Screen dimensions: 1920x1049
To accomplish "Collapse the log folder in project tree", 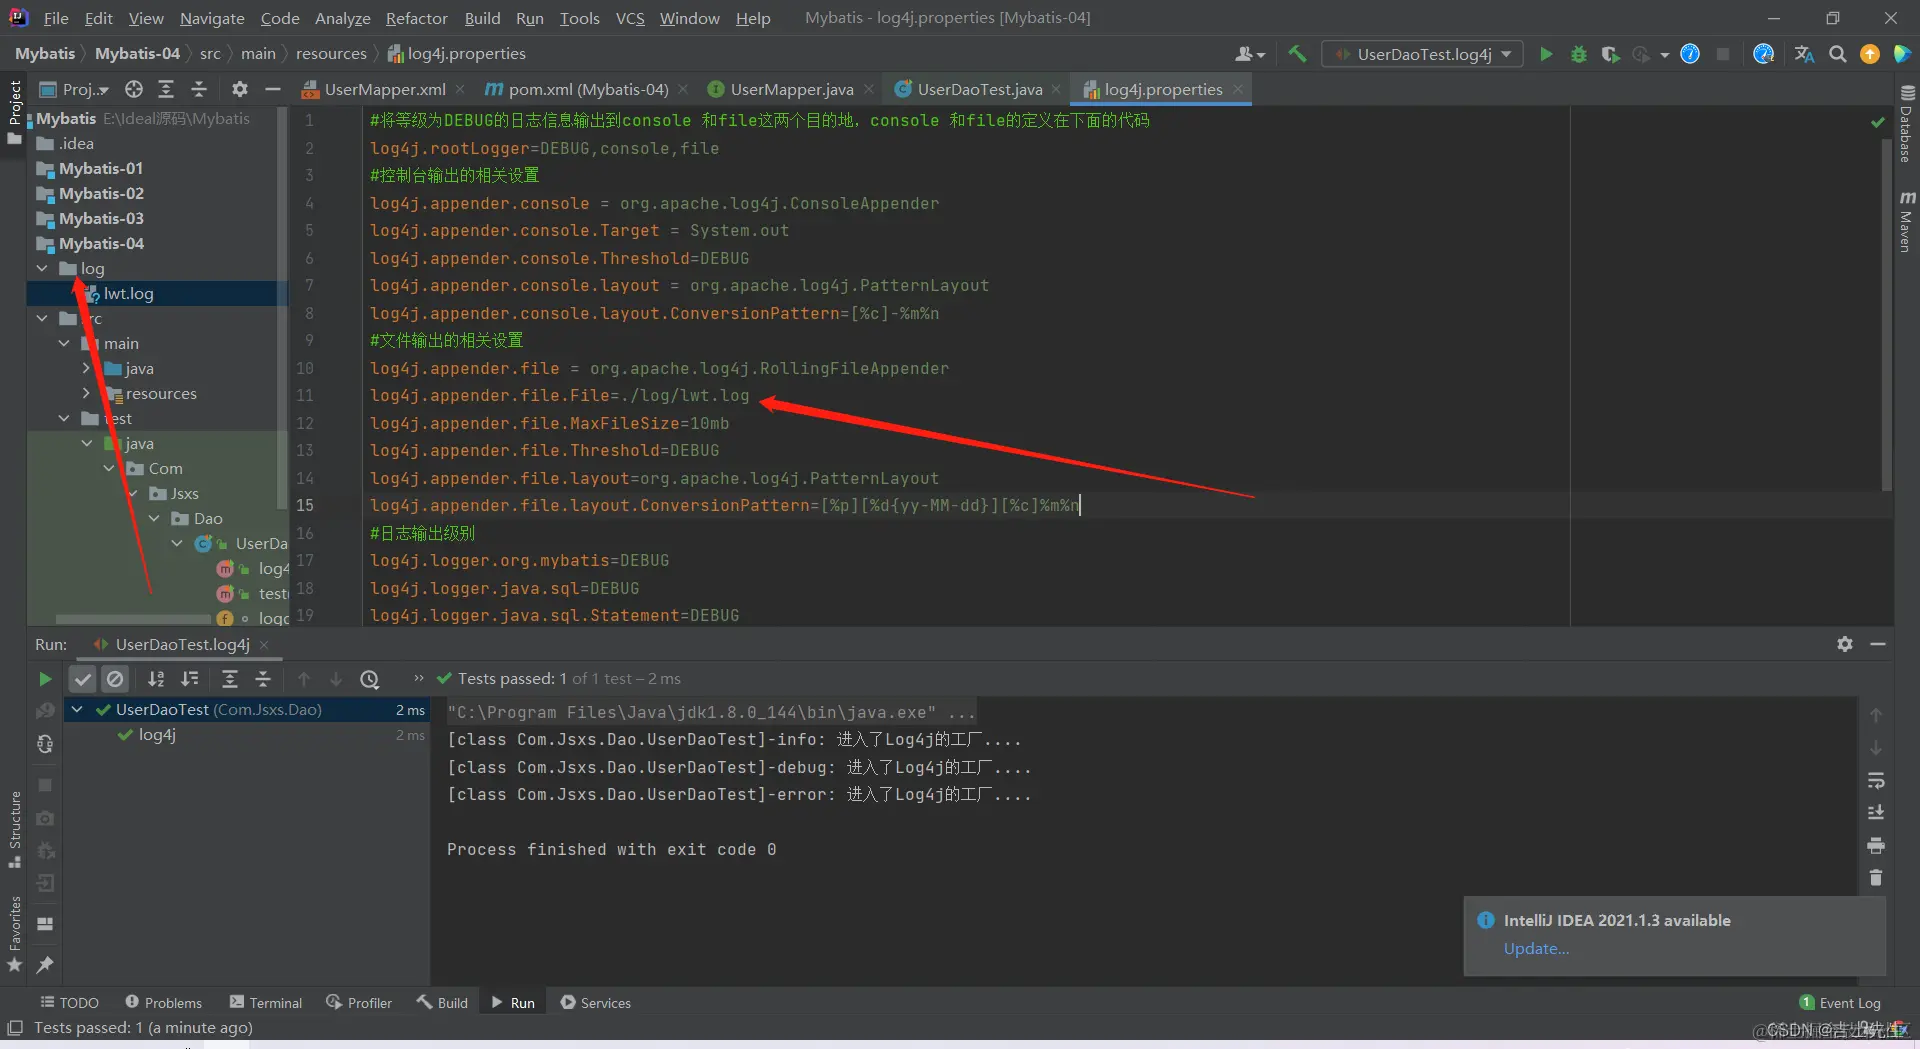I will pyautogui.click(x=42, y=268).
